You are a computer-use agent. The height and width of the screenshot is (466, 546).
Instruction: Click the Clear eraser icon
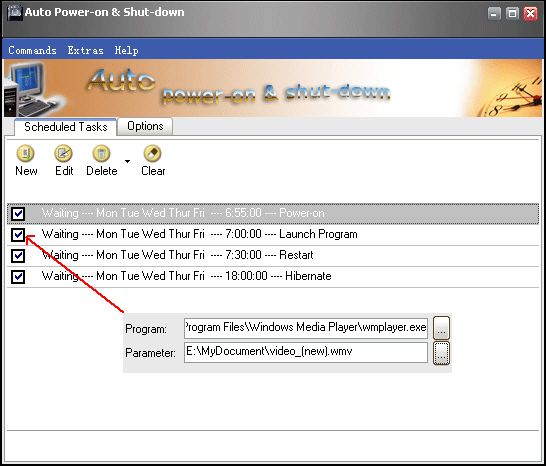point(153,153)
